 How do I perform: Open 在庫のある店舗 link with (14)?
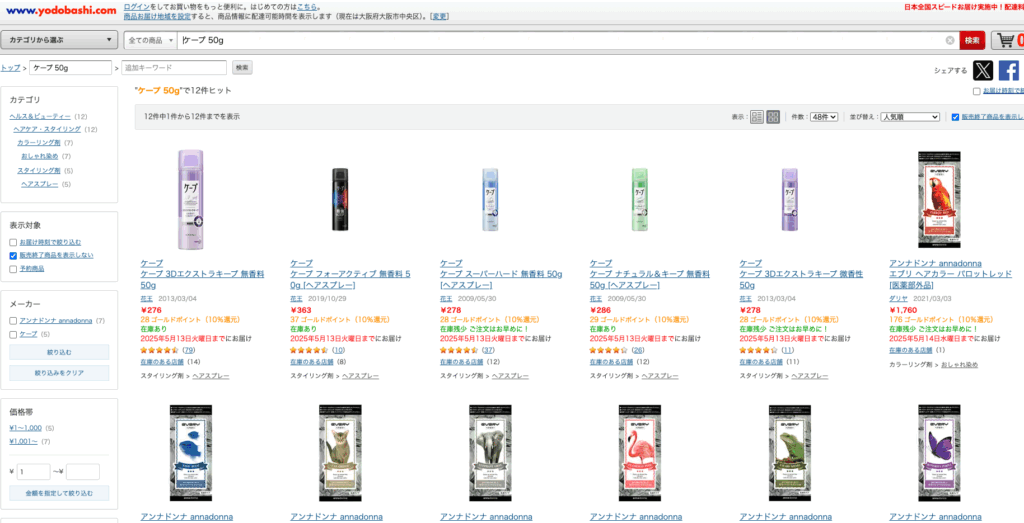pos(162,362)
